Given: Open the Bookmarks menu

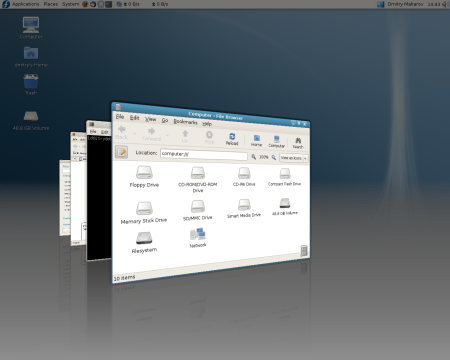Looking at the screenshot, I should tap(185, 122).
